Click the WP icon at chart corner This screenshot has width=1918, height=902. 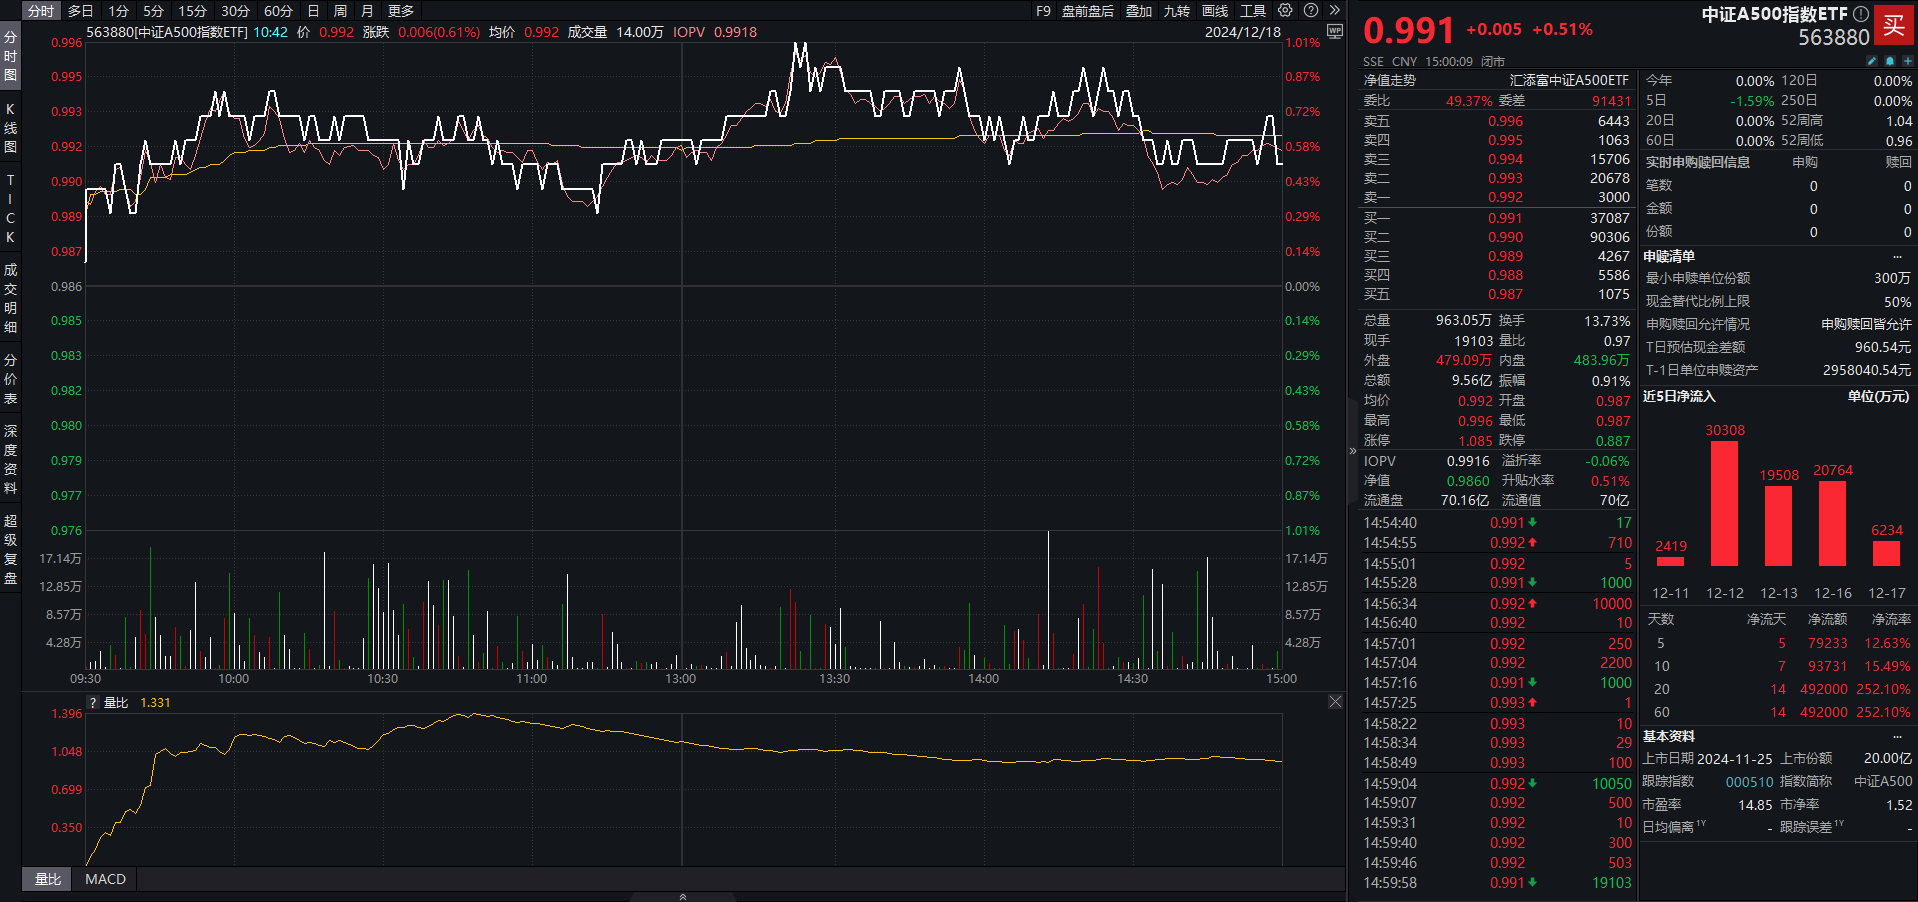click(1334, 32)
